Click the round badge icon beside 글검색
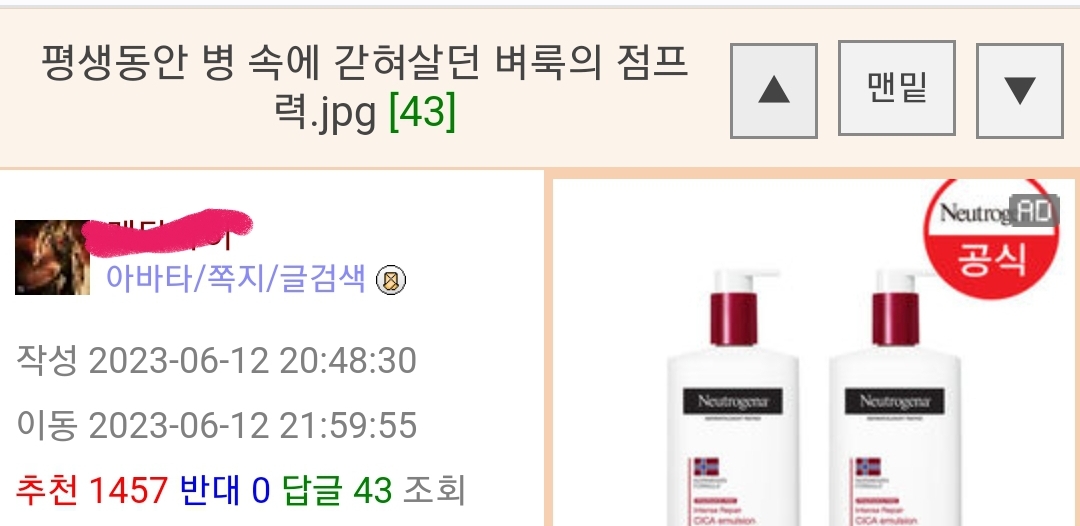This screenshot has height=526, width=1080. click(391, 280)
